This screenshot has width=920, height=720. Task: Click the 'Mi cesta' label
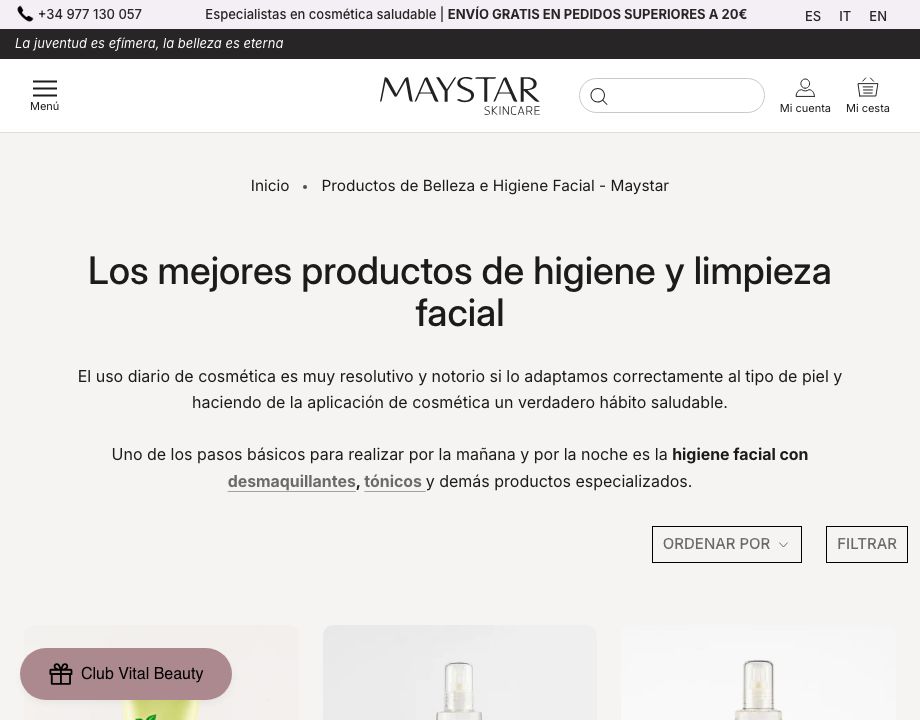point(868,108)
